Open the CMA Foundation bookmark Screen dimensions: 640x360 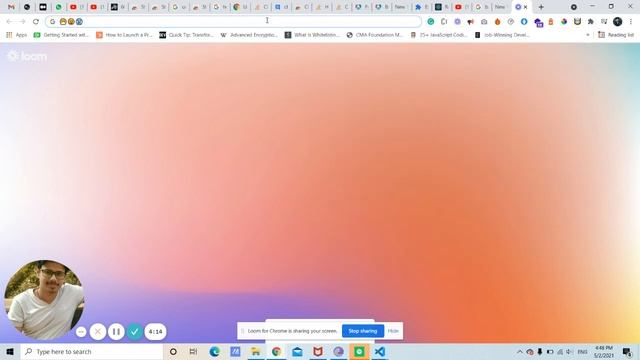(375, 35)
